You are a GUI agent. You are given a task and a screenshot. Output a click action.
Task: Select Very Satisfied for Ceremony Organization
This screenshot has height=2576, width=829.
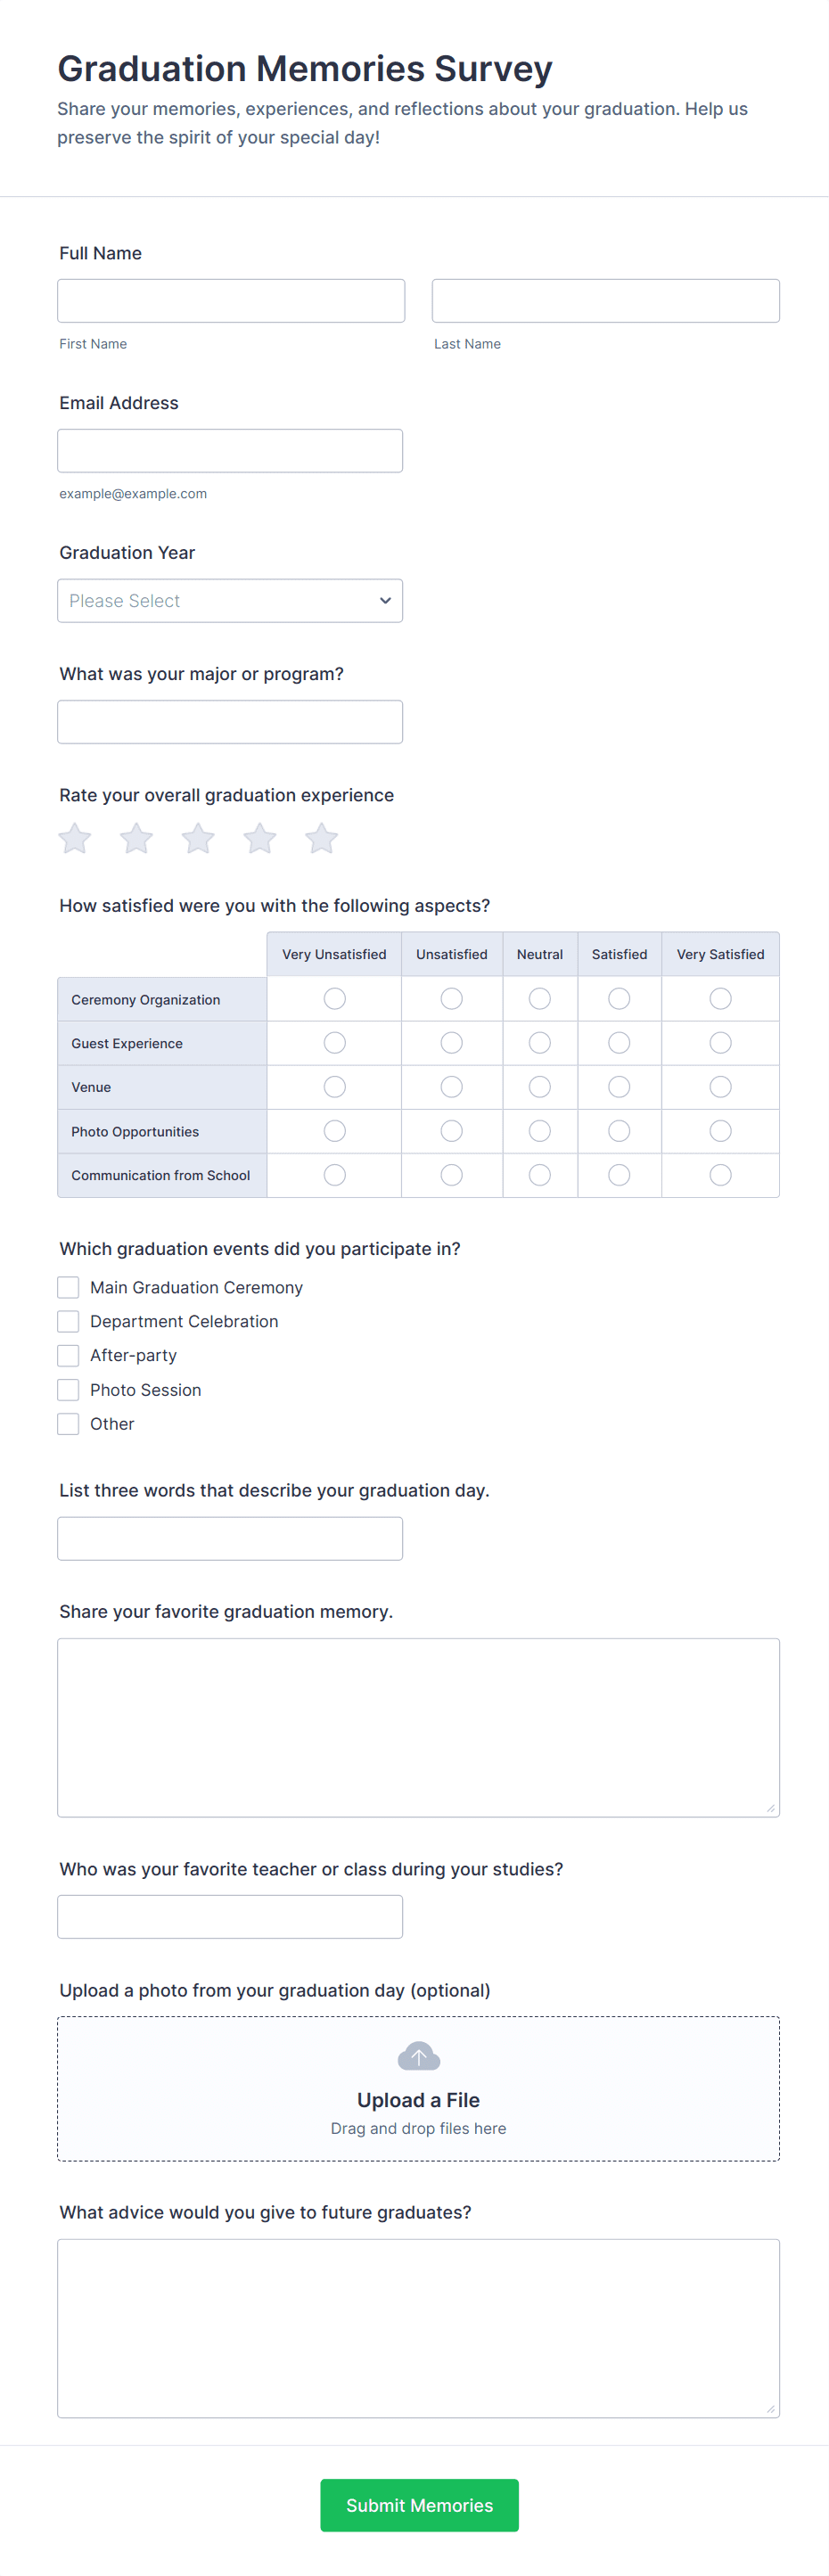point(720,999)
